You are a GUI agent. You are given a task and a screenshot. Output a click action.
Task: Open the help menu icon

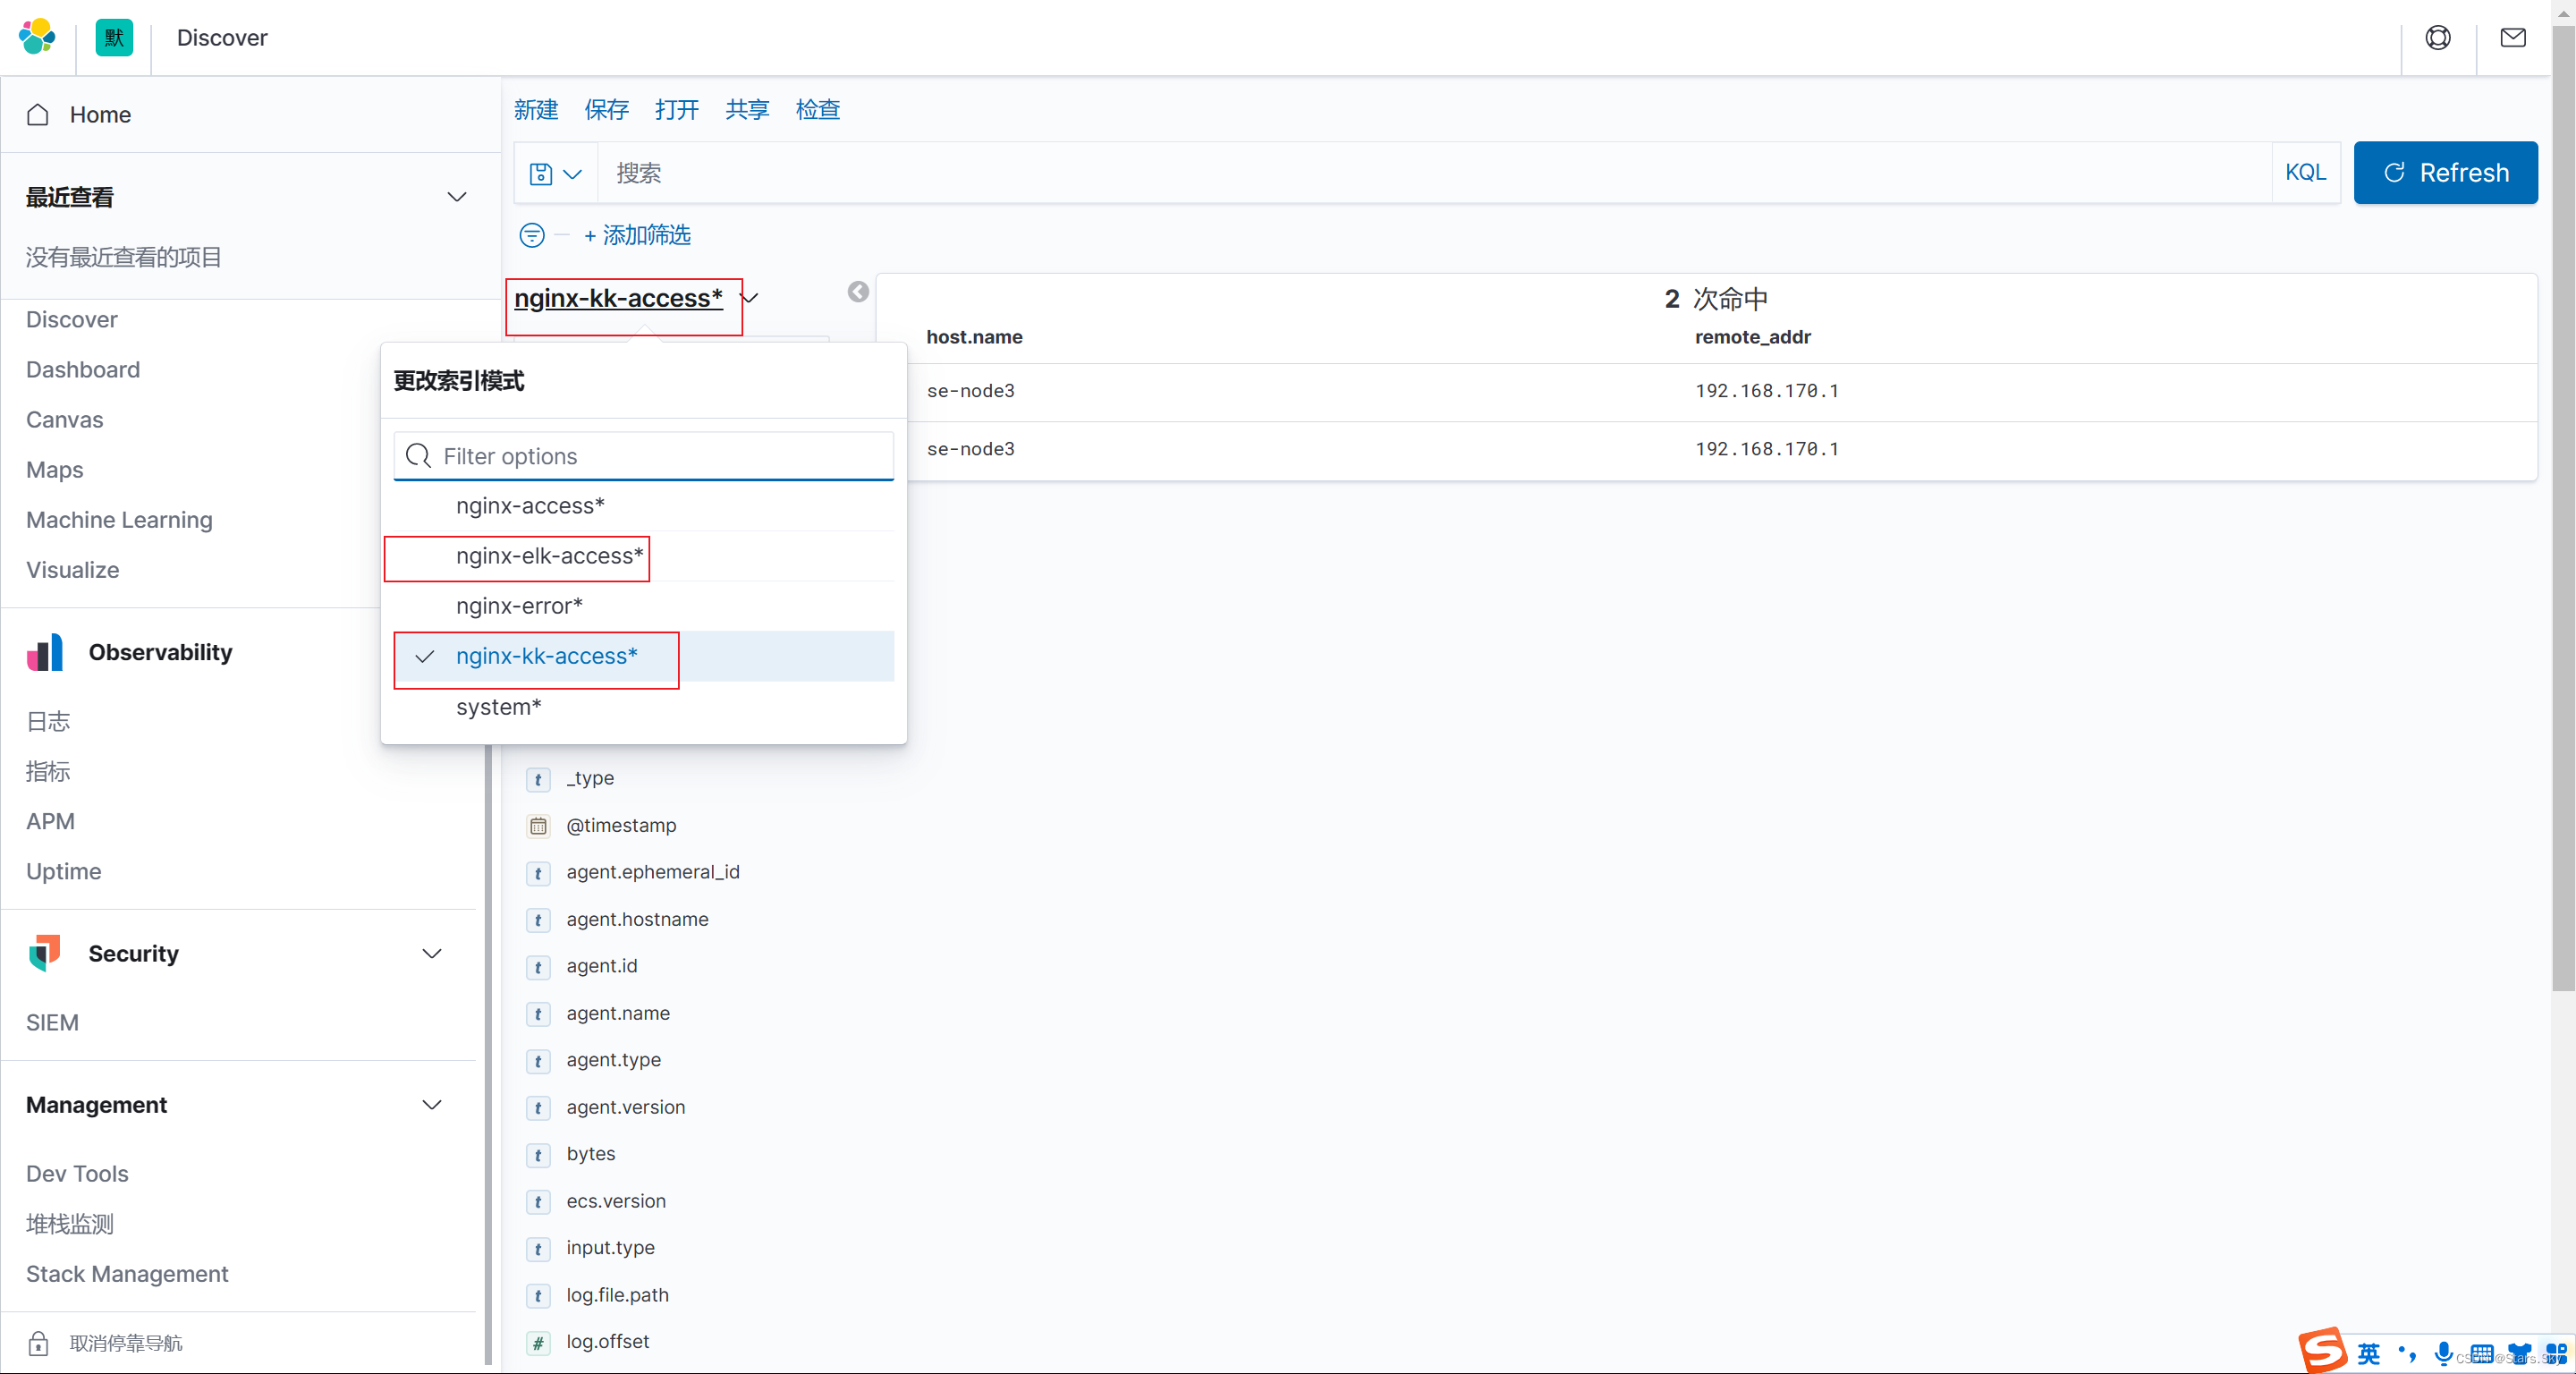2438,37
